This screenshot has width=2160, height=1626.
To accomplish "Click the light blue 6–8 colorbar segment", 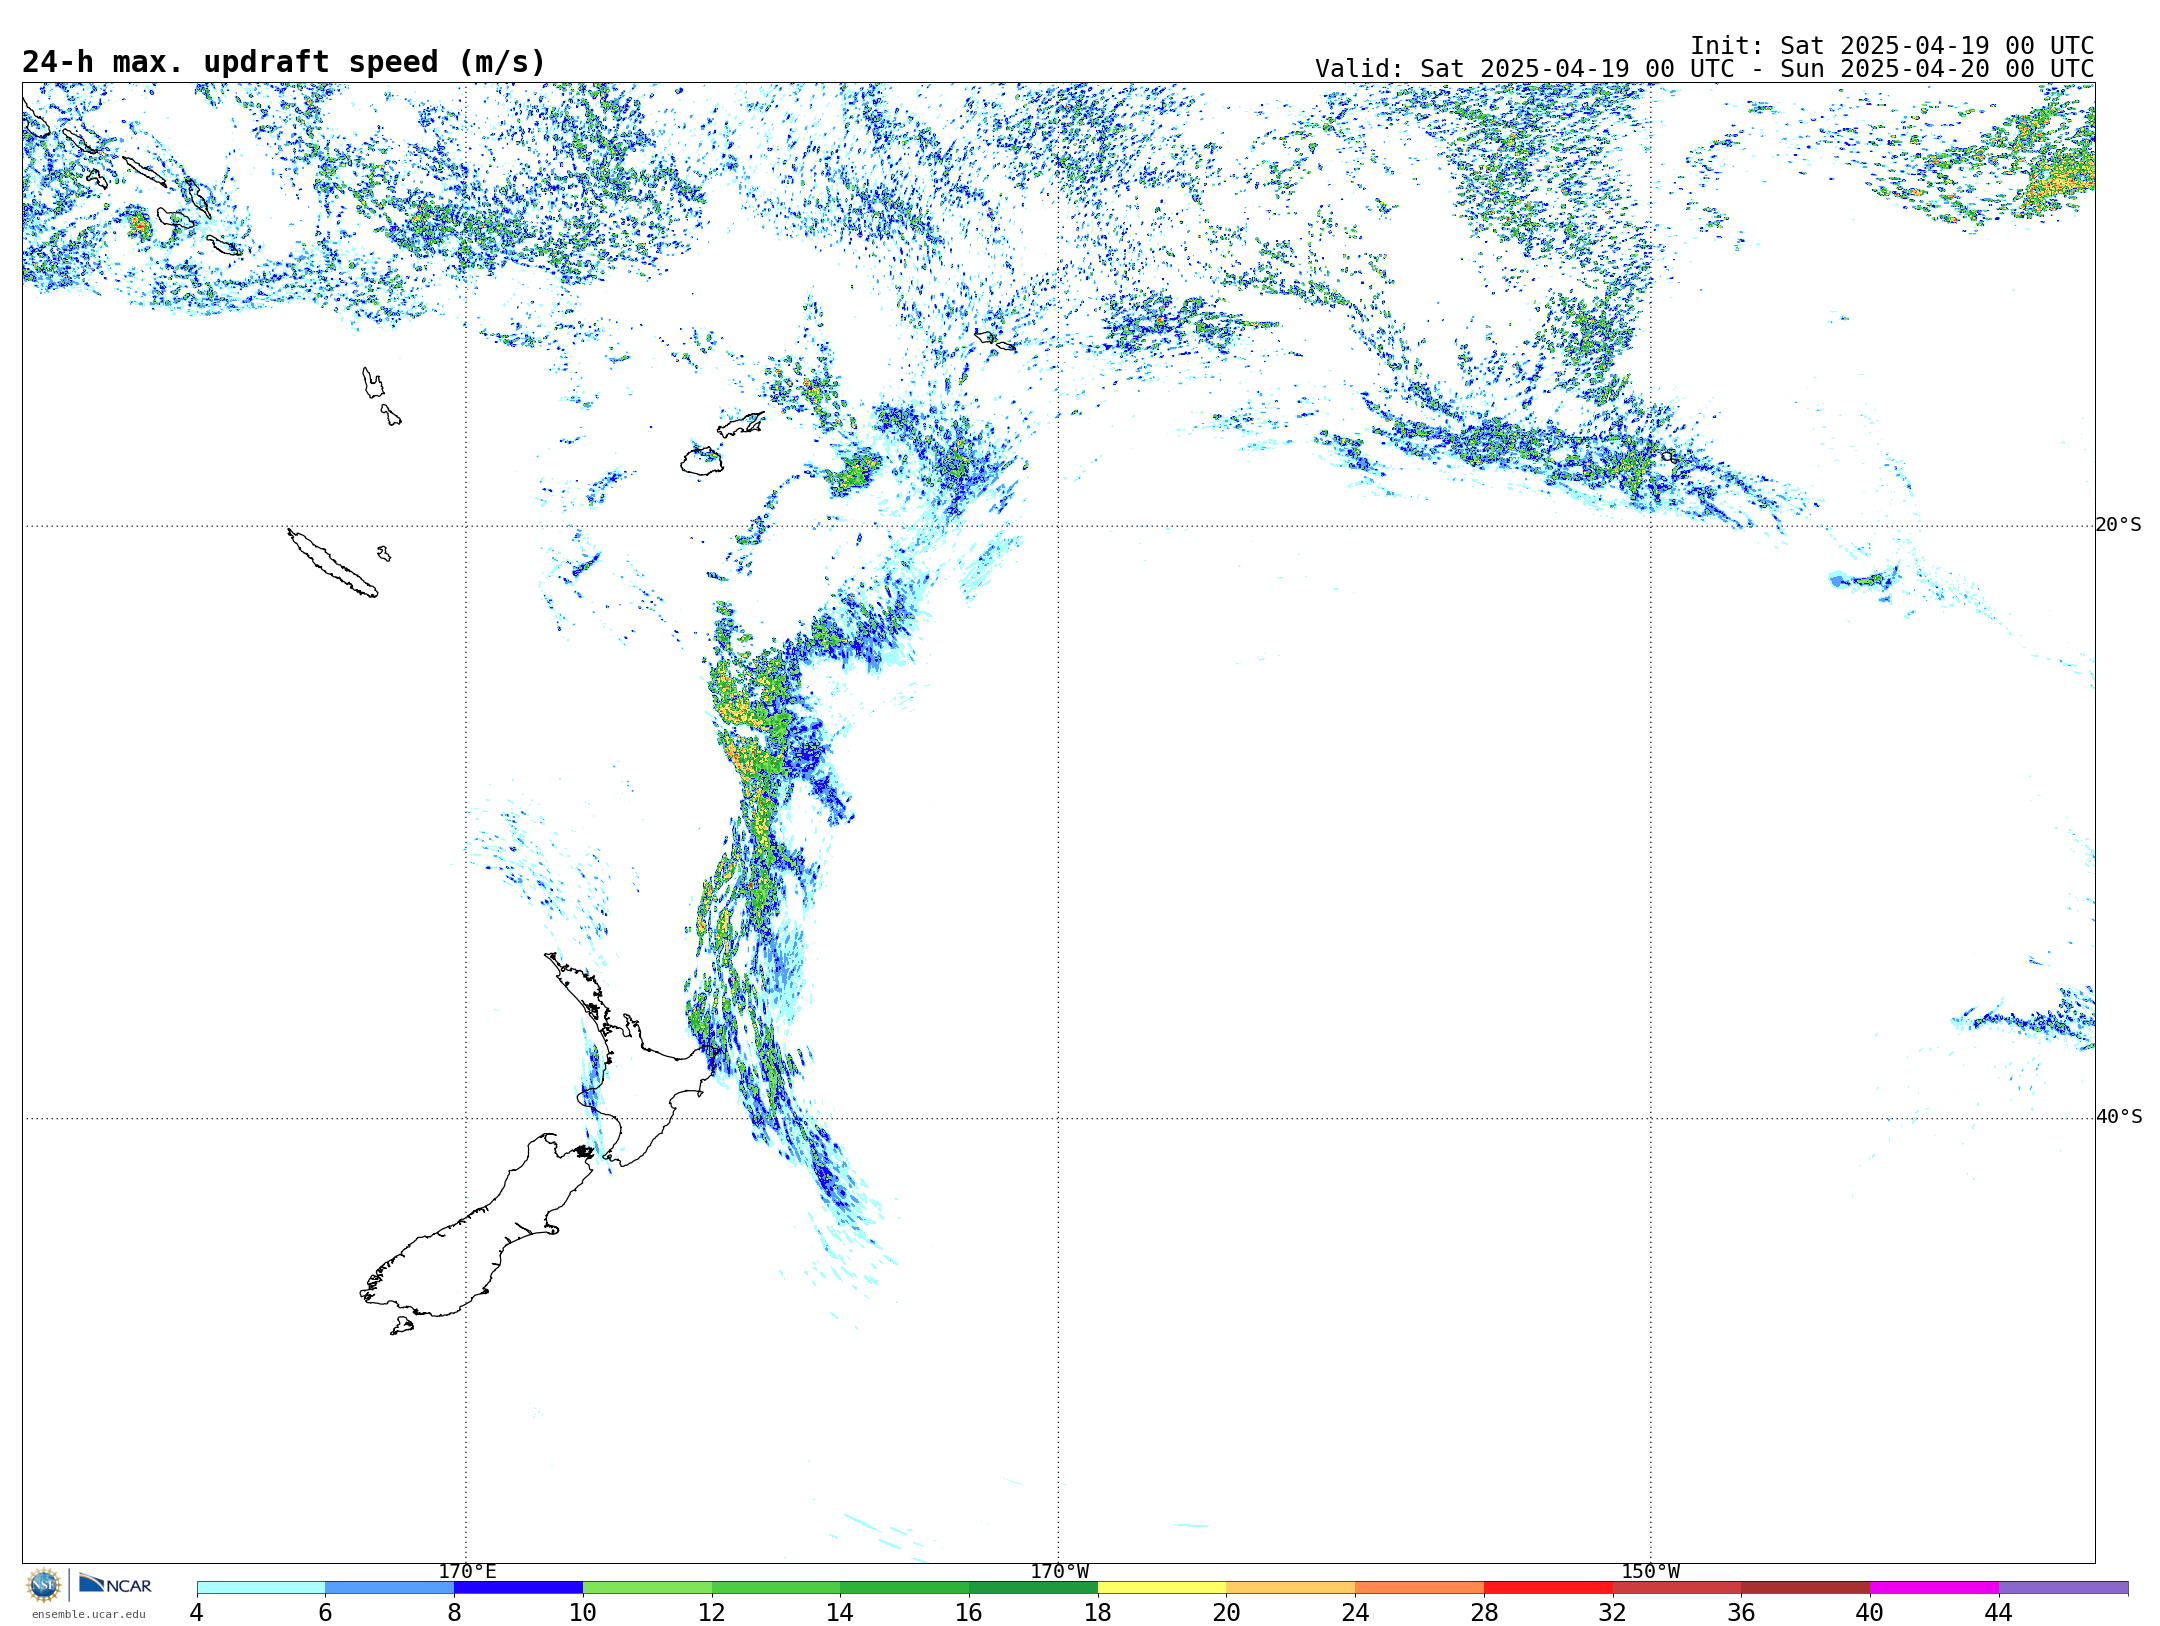I will (390, 1588).
